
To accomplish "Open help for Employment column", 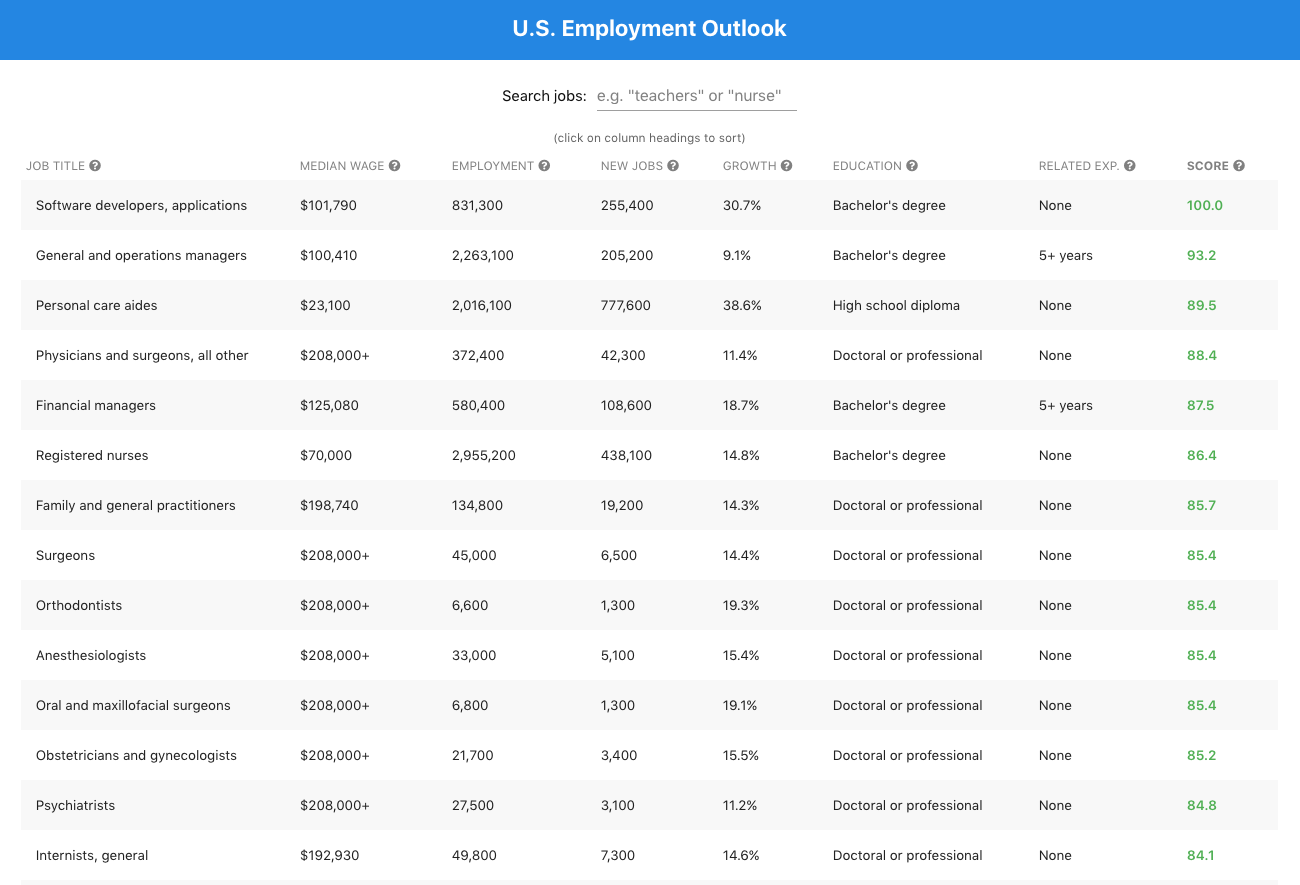I will point(543,165).
